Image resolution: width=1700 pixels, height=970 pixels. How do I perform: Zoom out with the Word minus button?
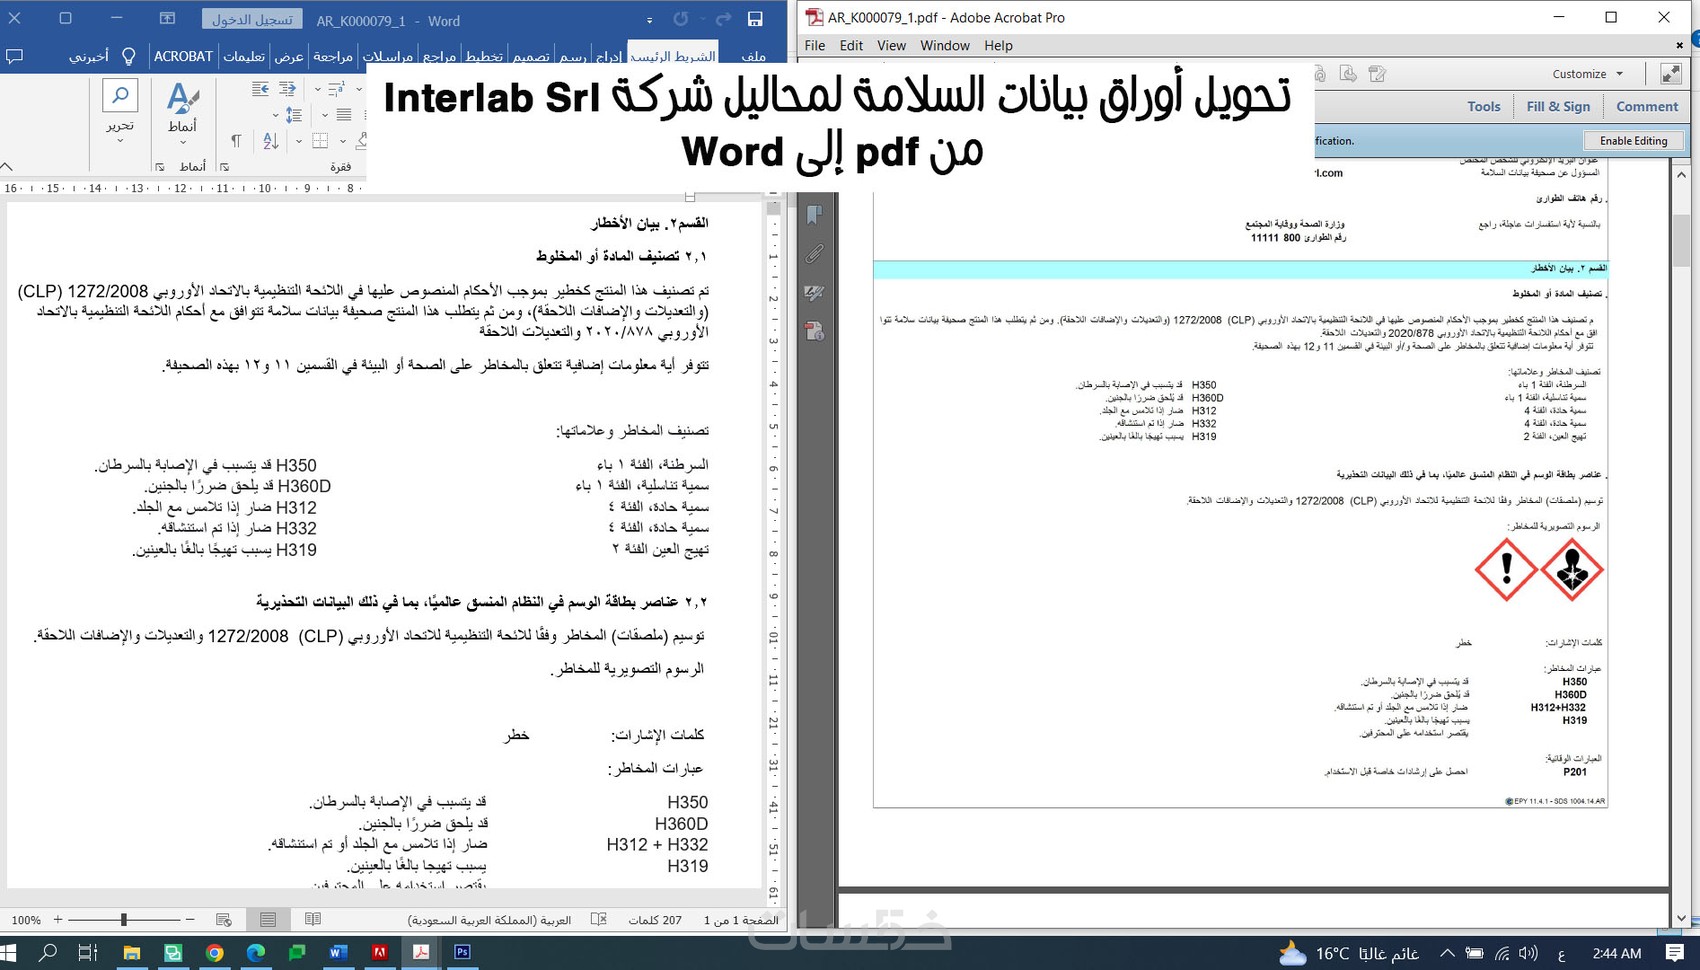(190, 919)
